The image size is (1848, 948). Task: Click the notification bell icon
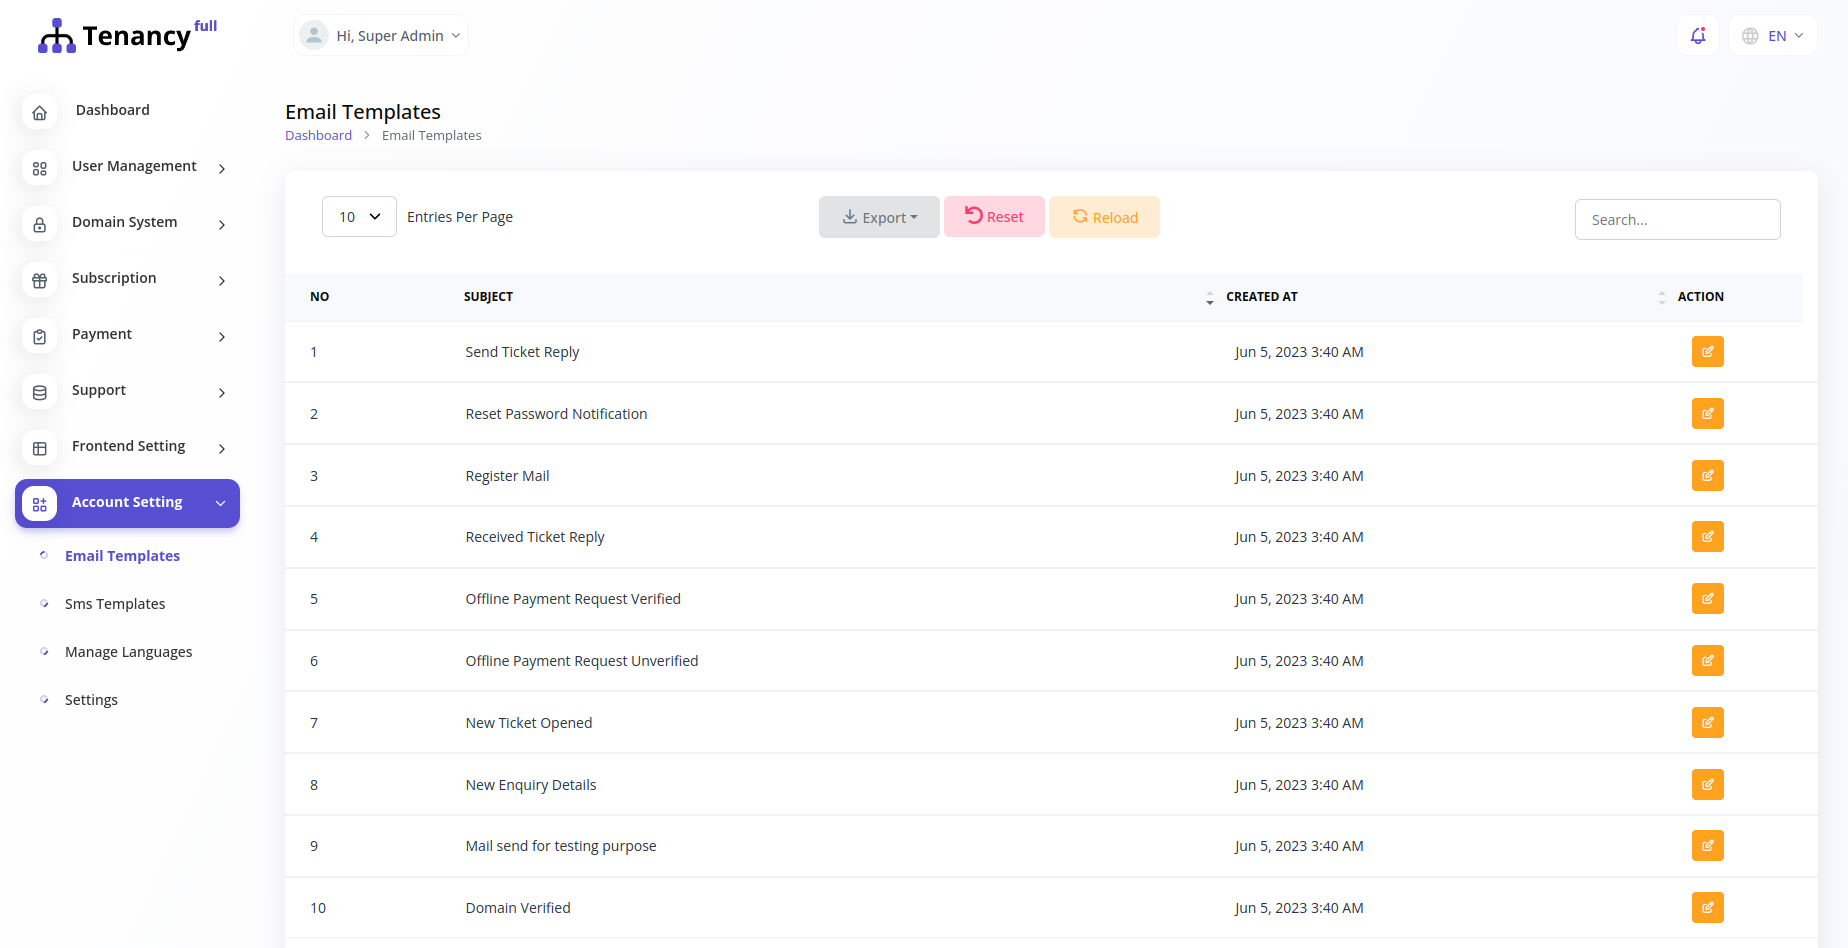click(1698, 36)
